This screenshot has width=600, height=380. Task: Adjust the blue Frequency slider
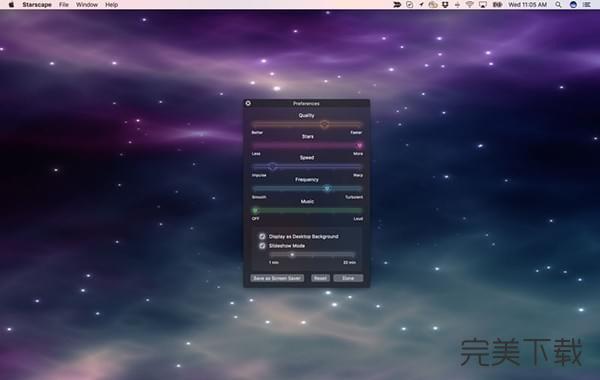(307, 189)
